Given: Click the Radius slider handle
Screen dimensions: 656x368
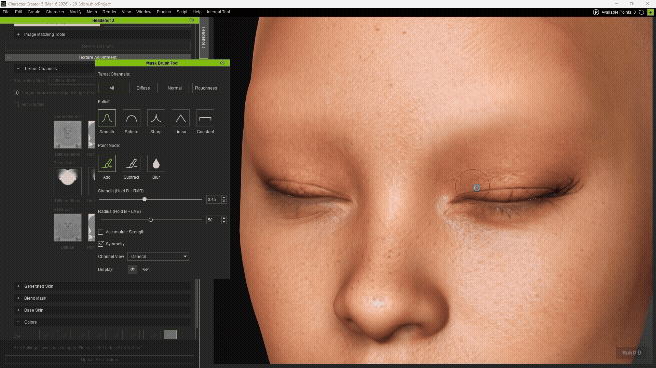Looking at the screenshot, I should 151,220.
